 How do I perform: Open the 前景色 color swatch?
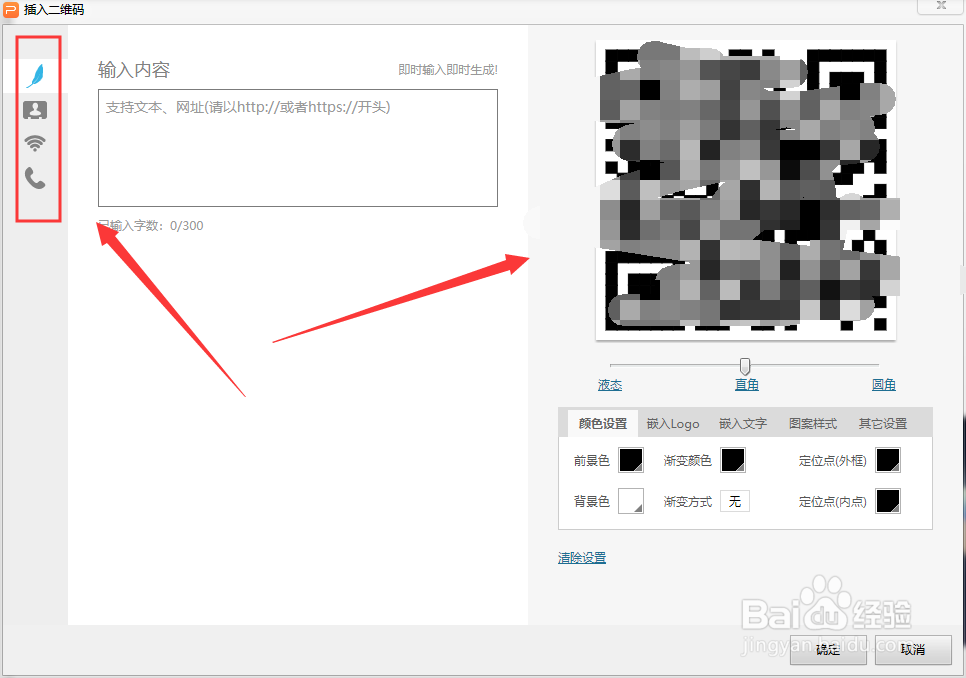(x=631, y=460)
